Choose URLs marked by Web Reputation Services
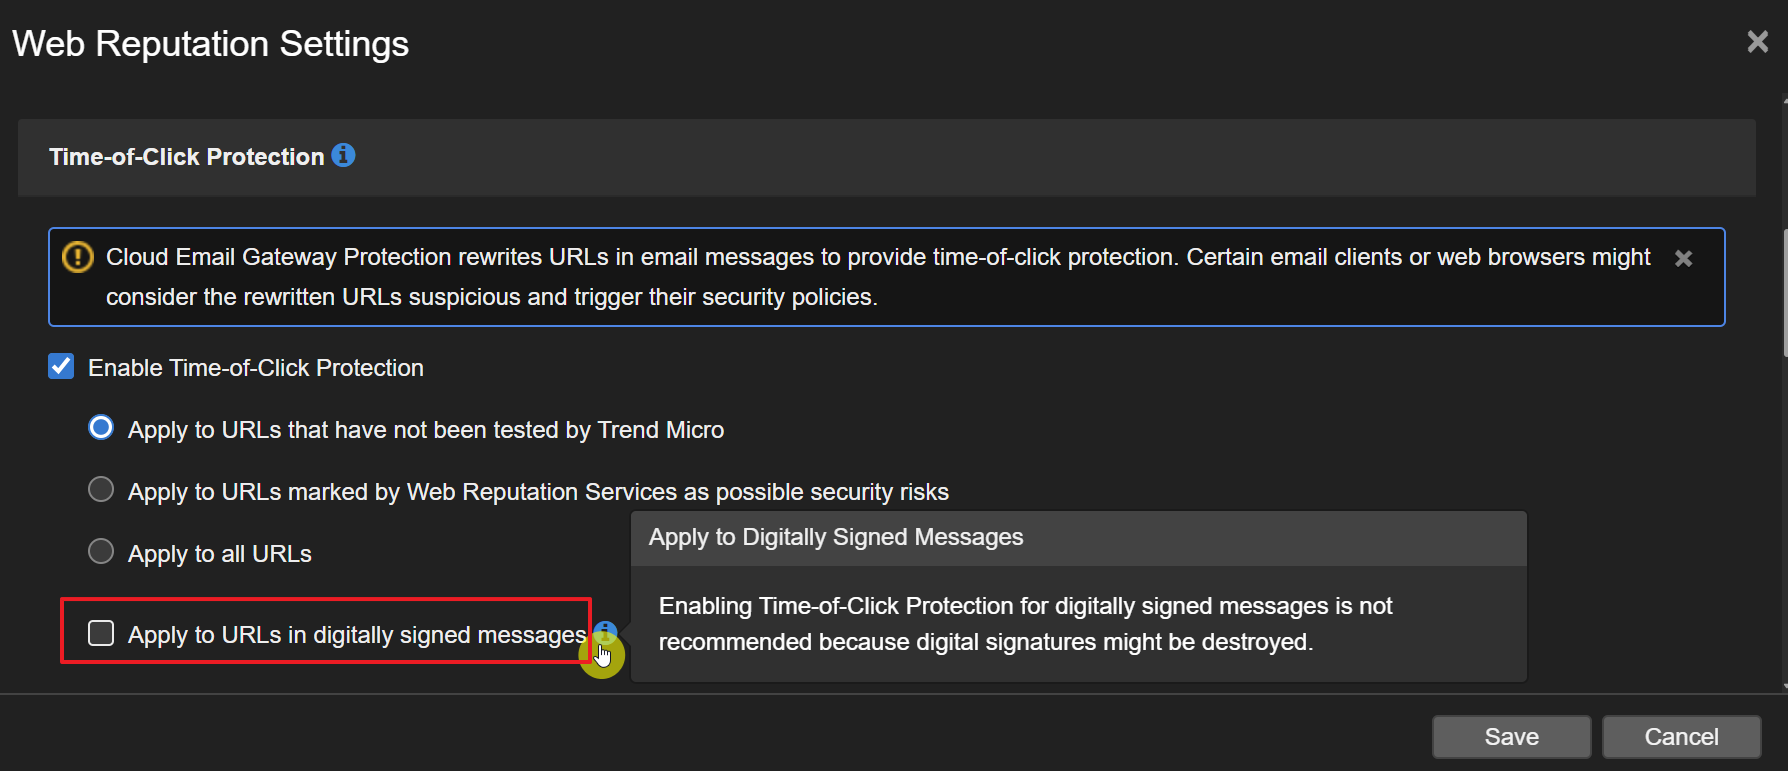Image resolution: width=1788 pixels, height=771 pixels. (101, 490)
